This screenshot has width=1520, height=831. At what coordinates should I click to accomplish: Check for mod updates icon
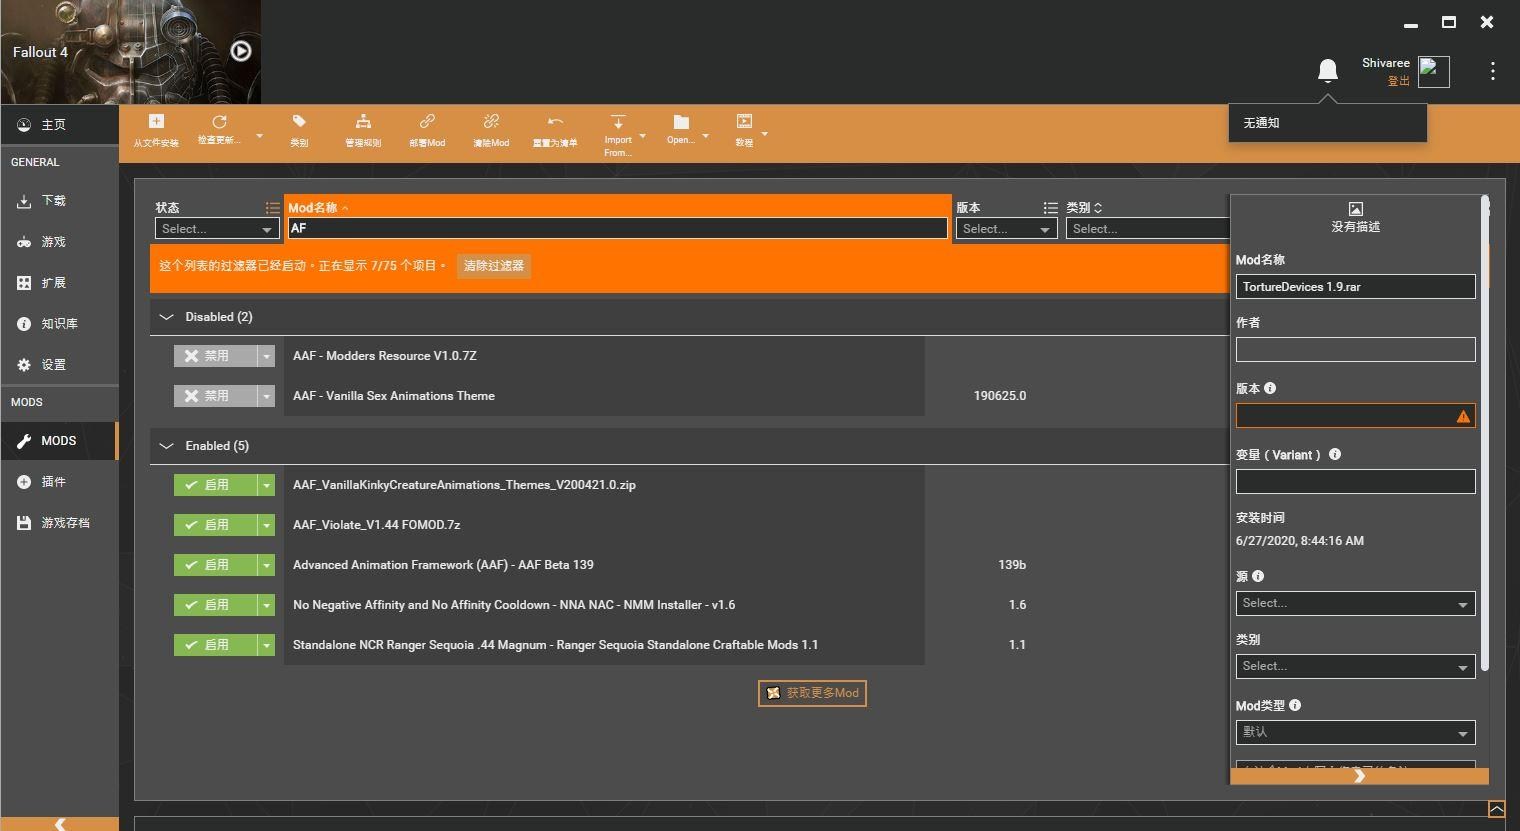[219, 121]
